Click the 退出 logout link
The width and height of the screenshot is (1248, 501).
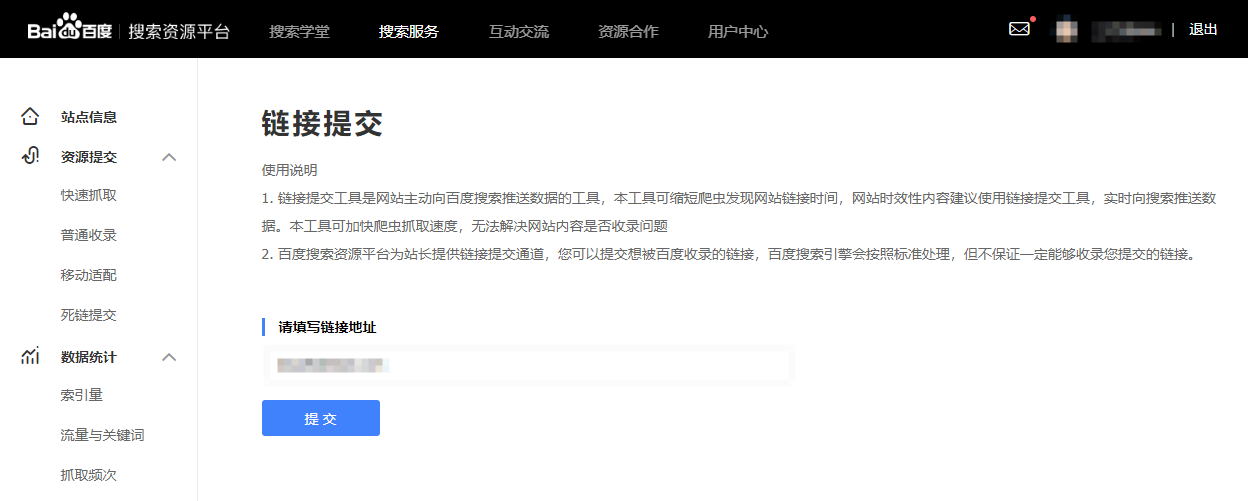point(1203,30)
